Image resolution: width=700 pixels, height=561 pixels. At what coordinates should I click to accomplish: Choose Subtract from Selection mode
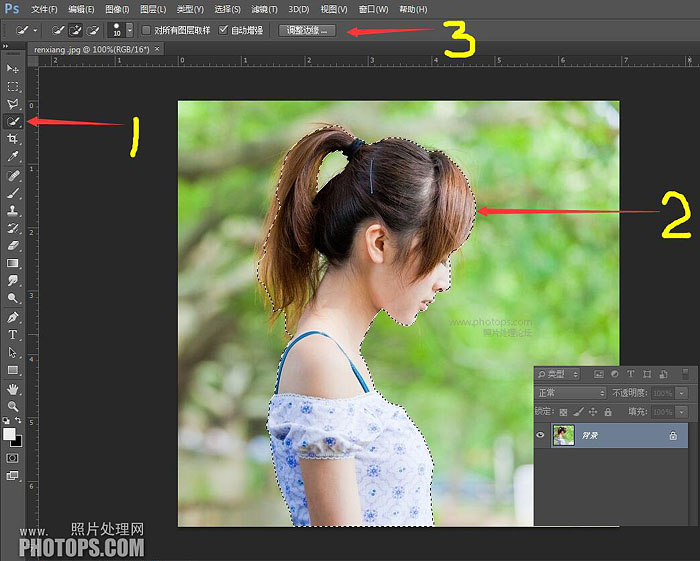[x=93, y=30]
